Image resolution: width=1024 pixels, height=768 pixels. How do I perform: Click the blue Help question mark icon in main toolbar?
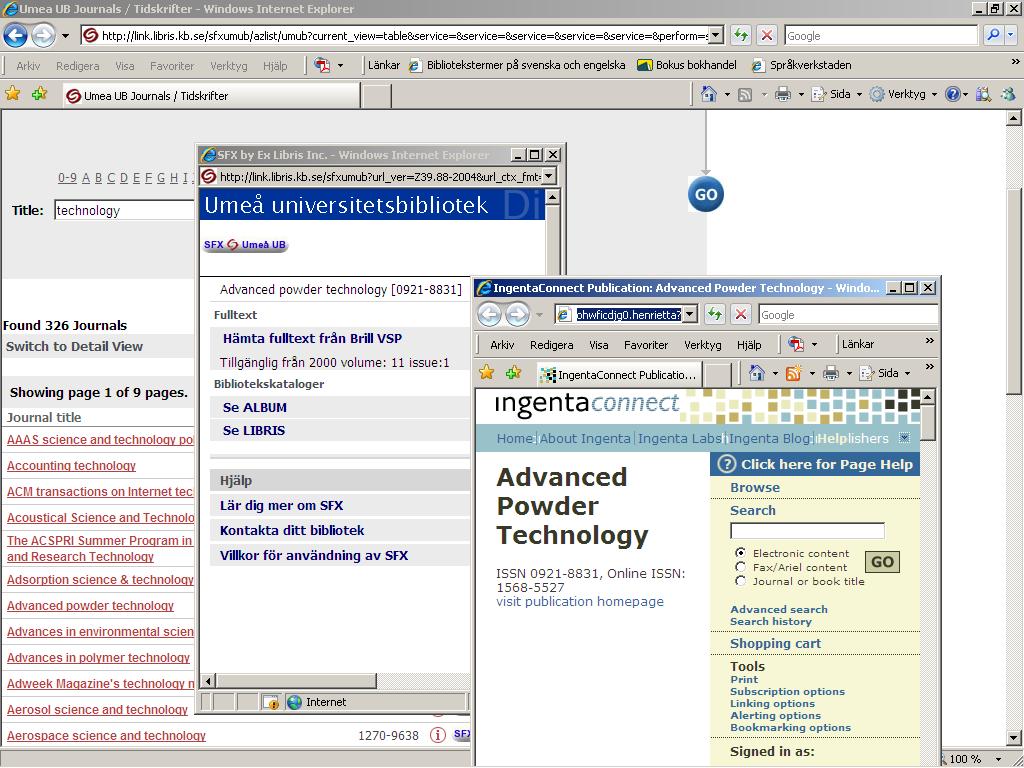click(953, 95)
